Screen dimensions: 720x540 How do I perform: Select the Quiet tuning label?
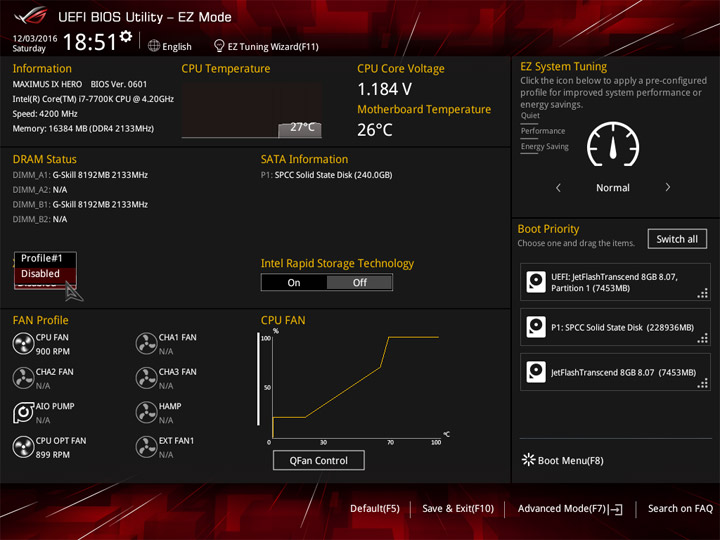(530, 115)
